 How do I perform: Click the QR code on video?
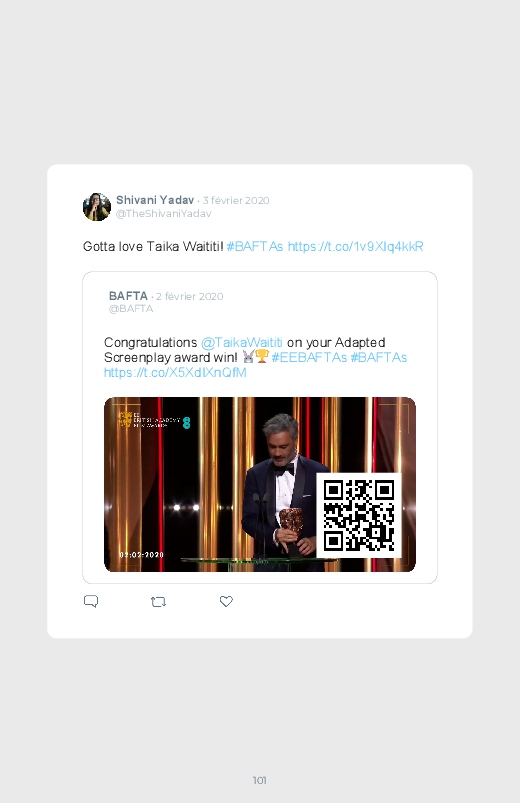pos(359,515)
